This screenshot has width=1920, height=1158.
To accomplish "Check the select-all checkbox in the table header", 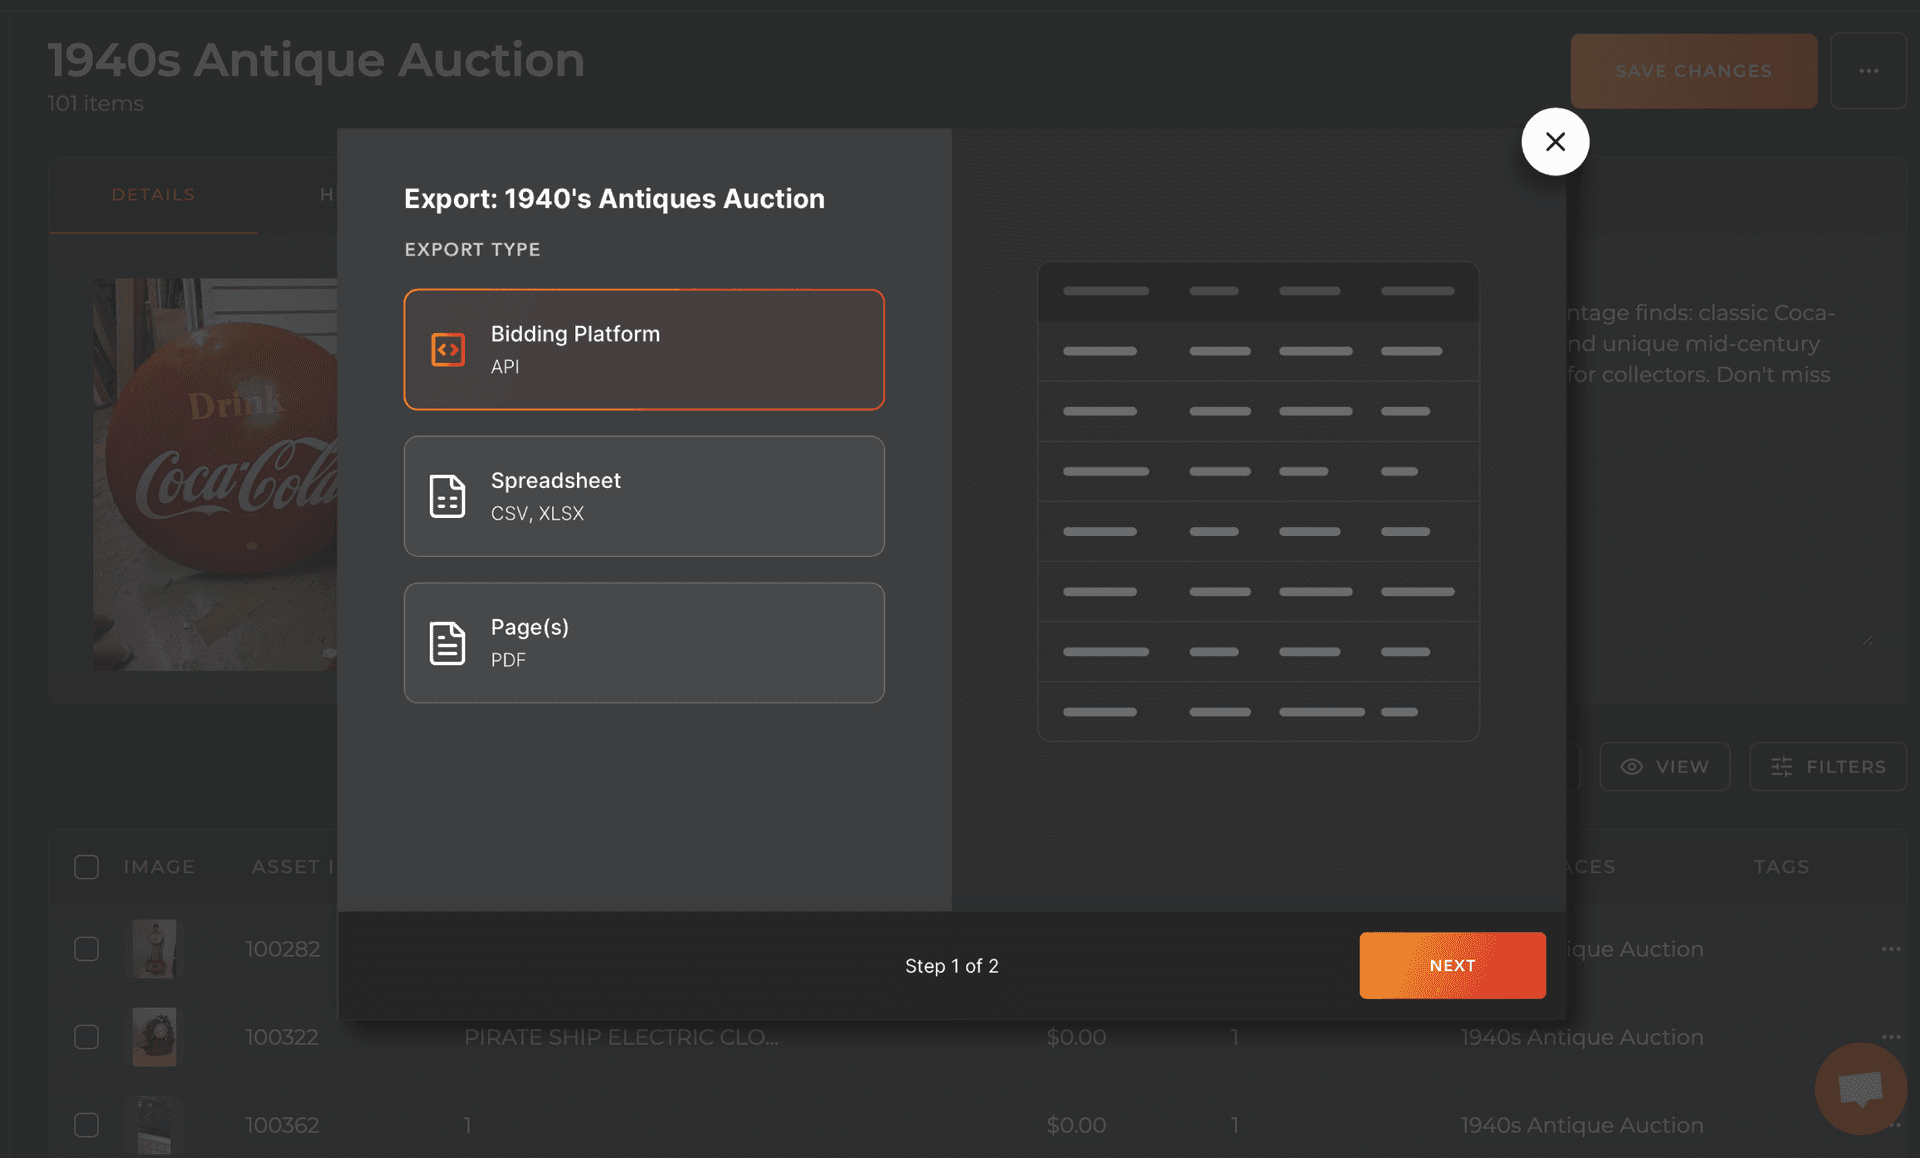I will 87,867.
